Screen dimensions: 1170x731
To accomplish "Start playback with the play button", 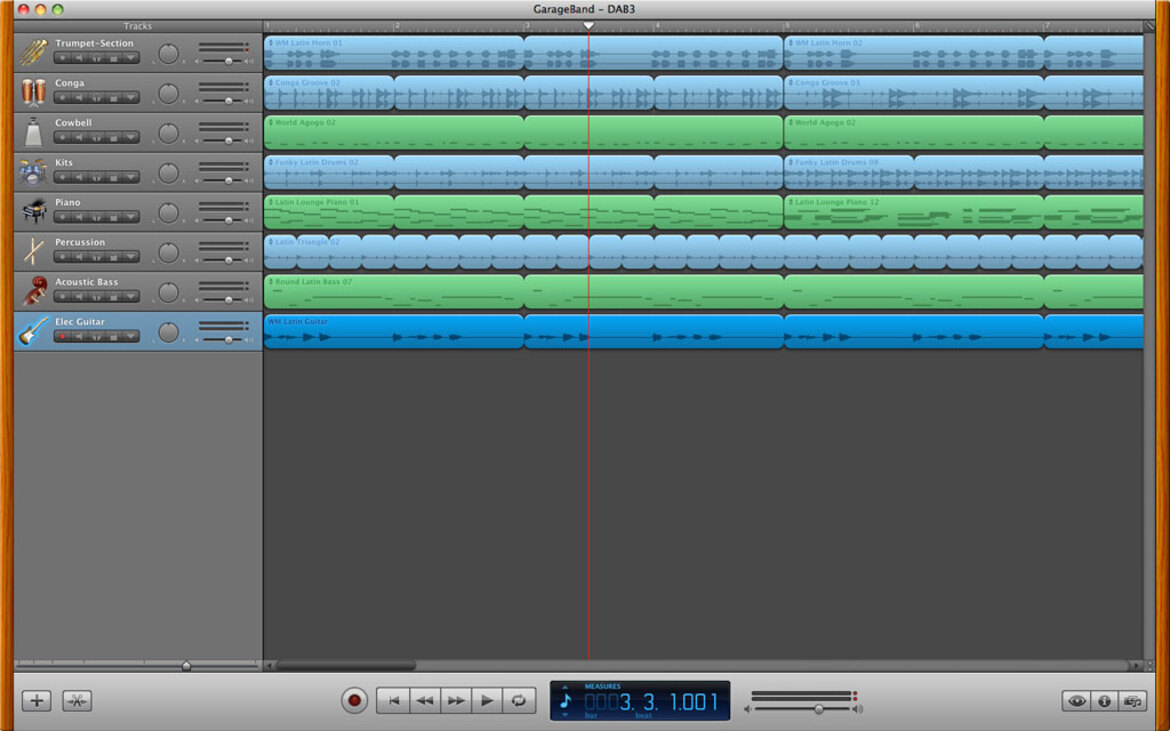I will tap(487, 700).
